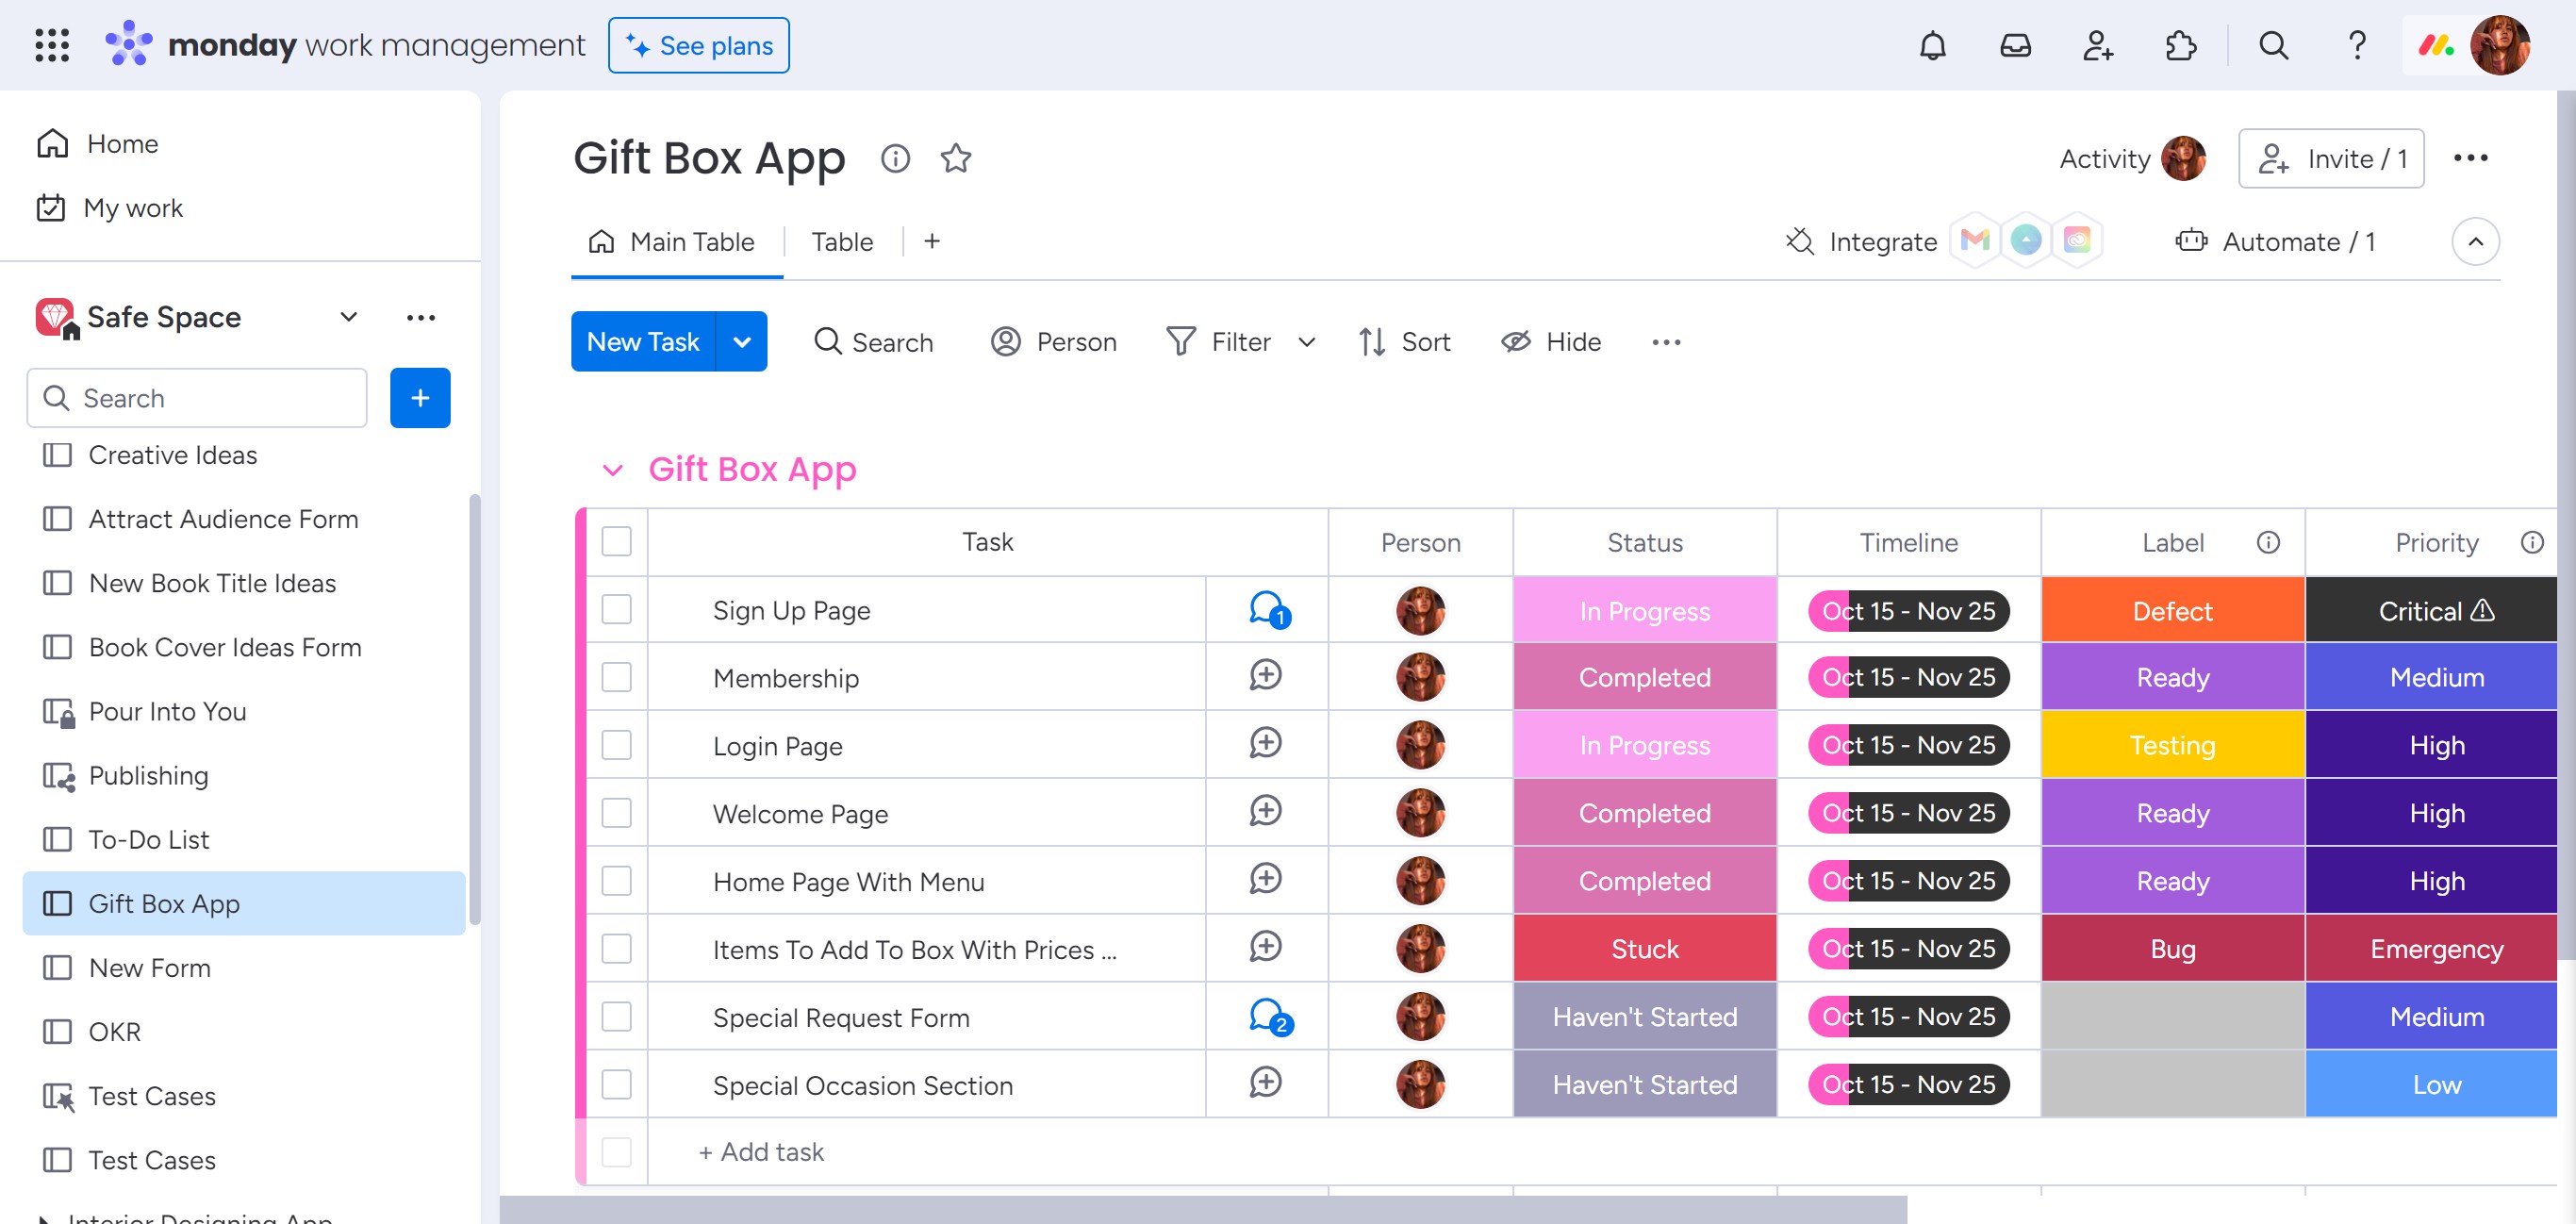The width and height of the screenshot is (2576, 1224).
Task: Show board info for Gift Box App
Action: [895, 158]
